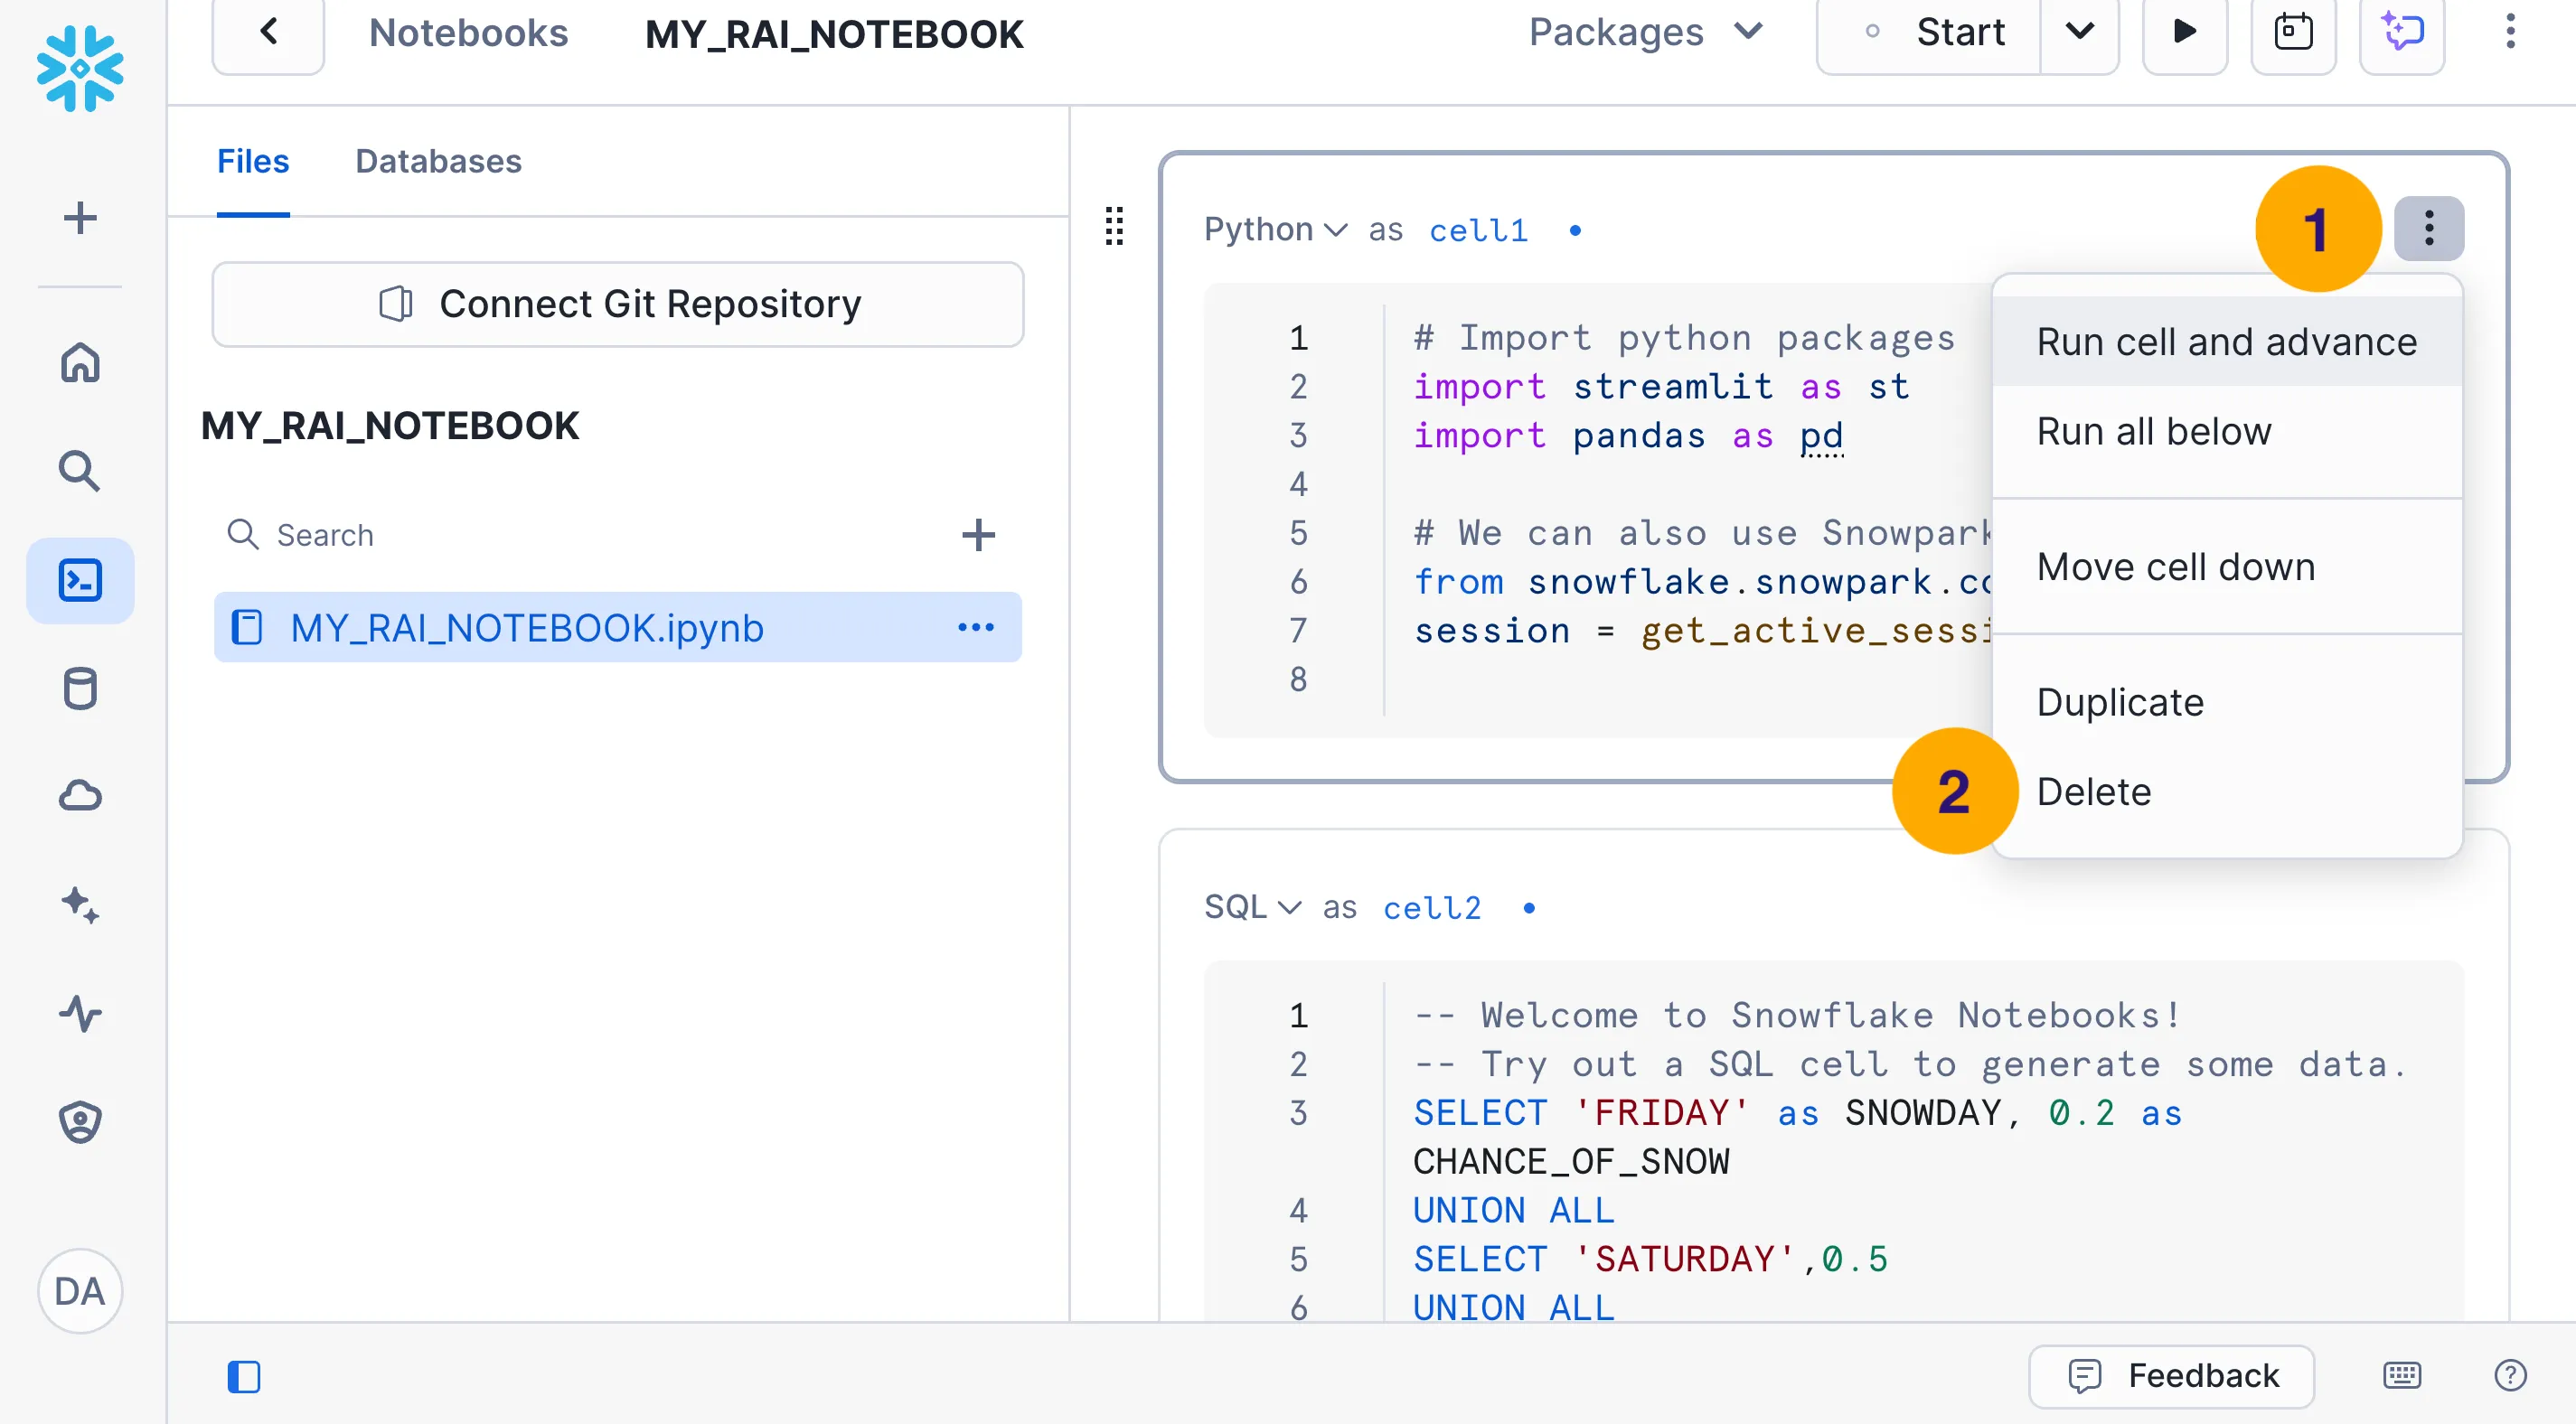This screenshot has width=2576, height=1424.
Task: Switch to the Databases tab
Action: (438, 161)
